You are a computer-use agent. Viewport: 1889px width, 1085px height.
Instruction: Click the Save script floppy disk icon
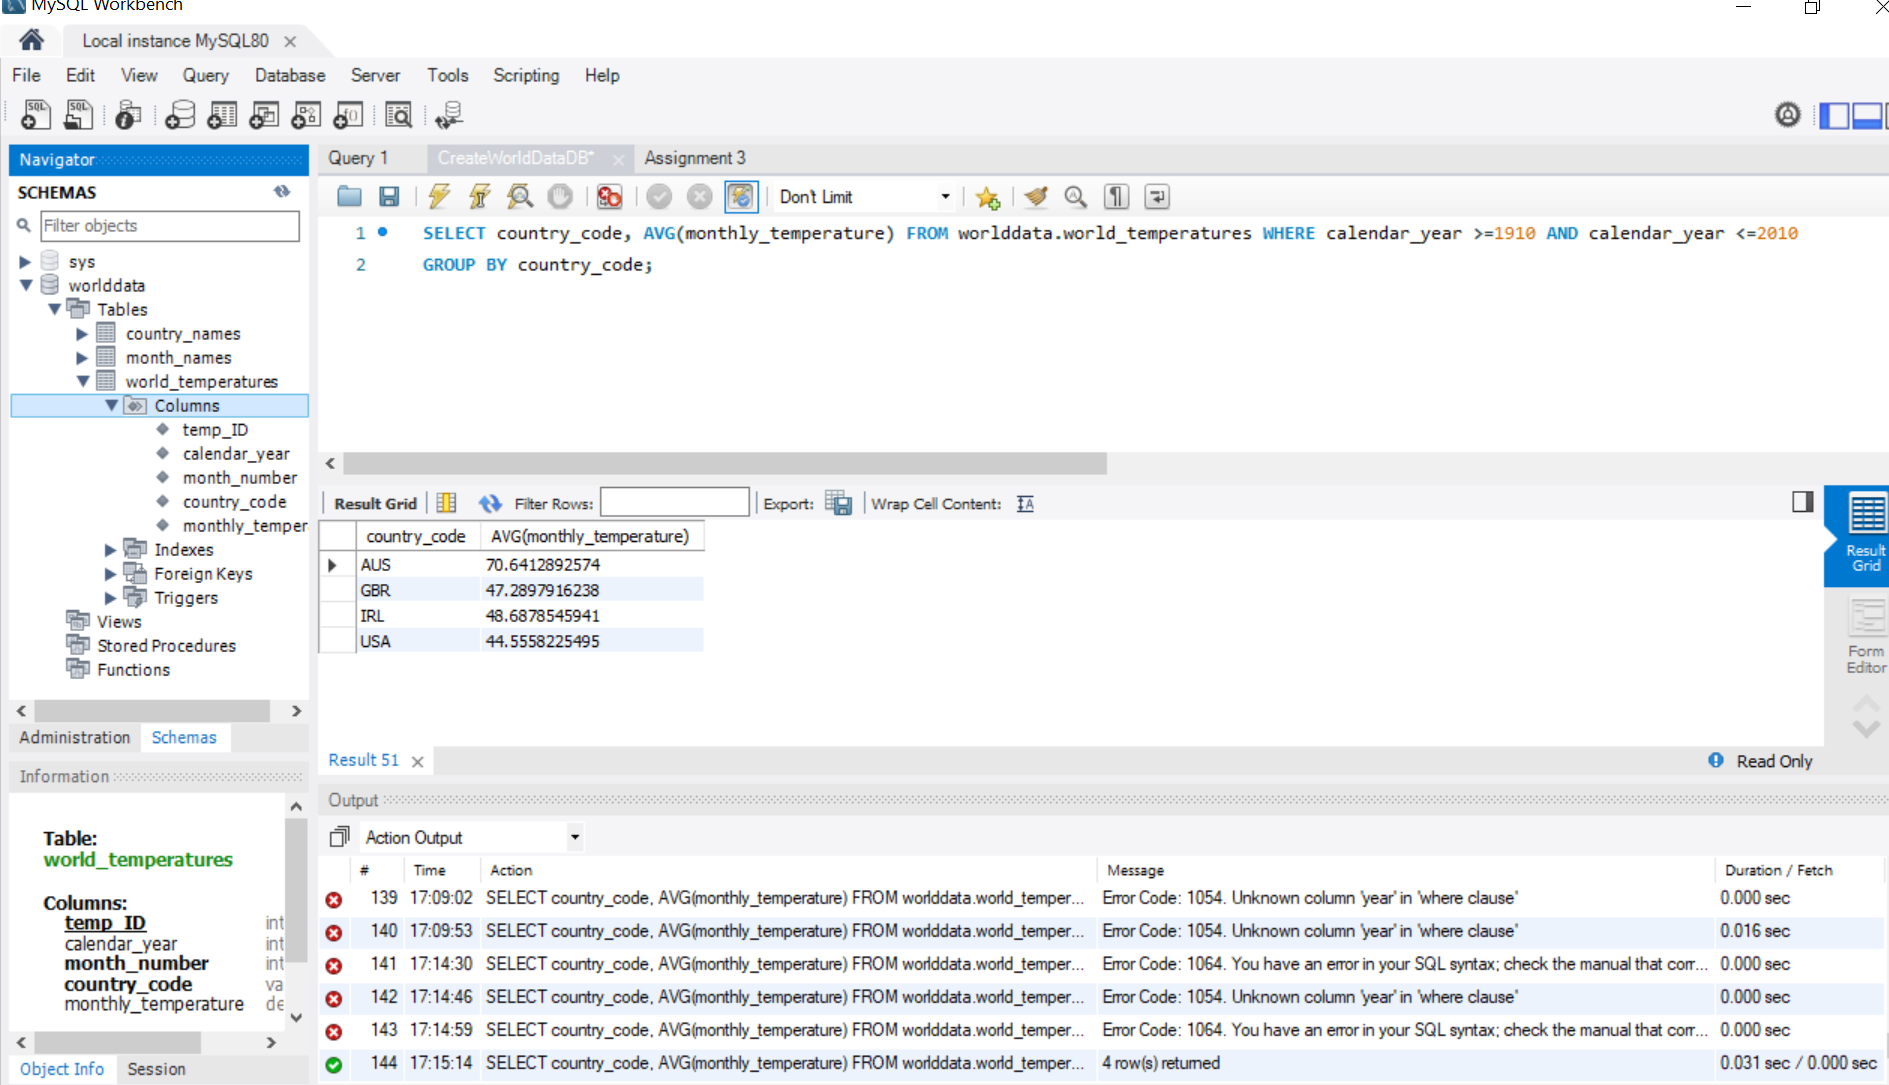coord(389,197)
